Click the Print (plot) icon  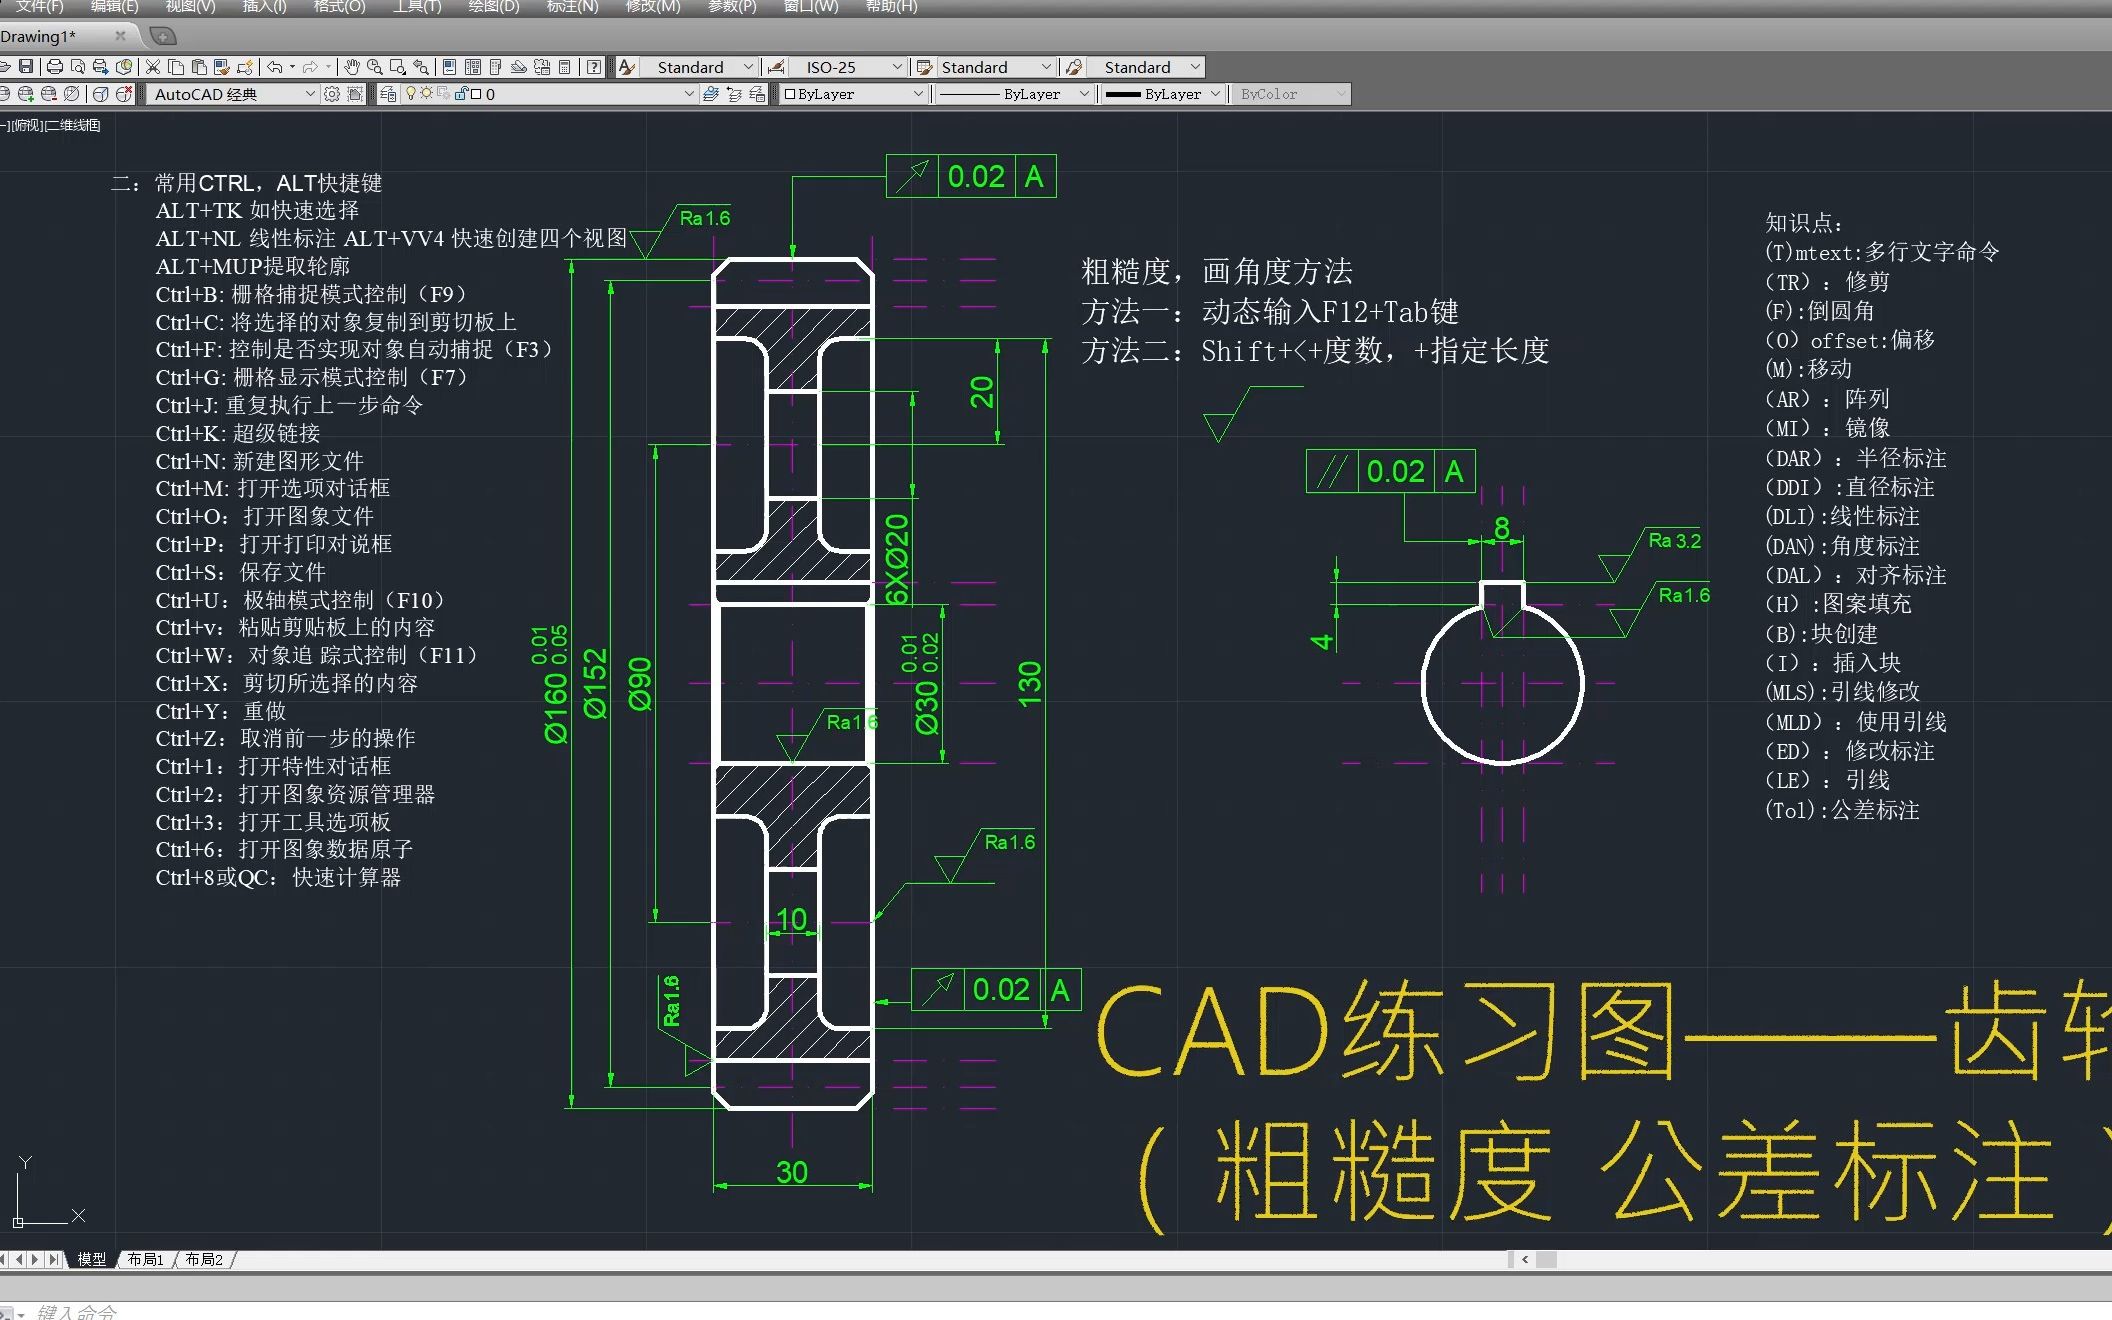click(x=55, y=67)
